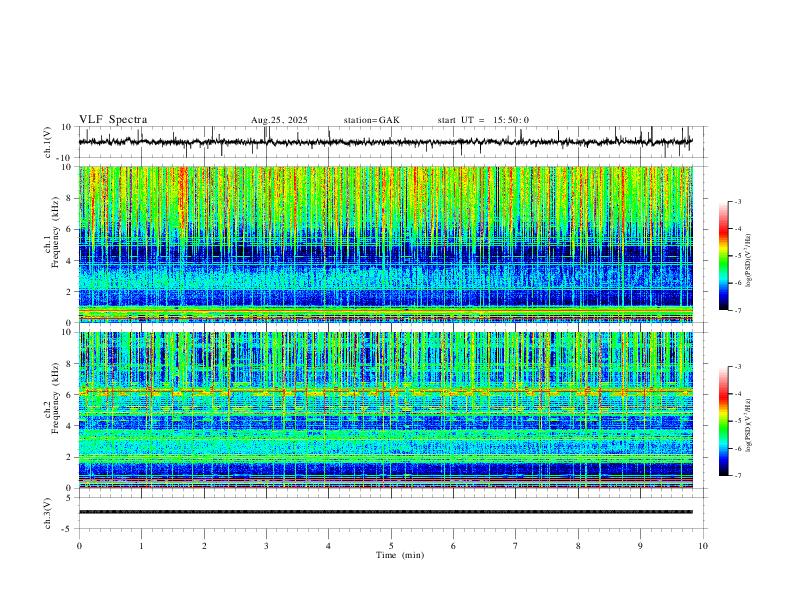The width and height of the screenshot is (792, 612).
Task: Click the "-5" label on ch.2 color bar
Action: pos(737,421)
